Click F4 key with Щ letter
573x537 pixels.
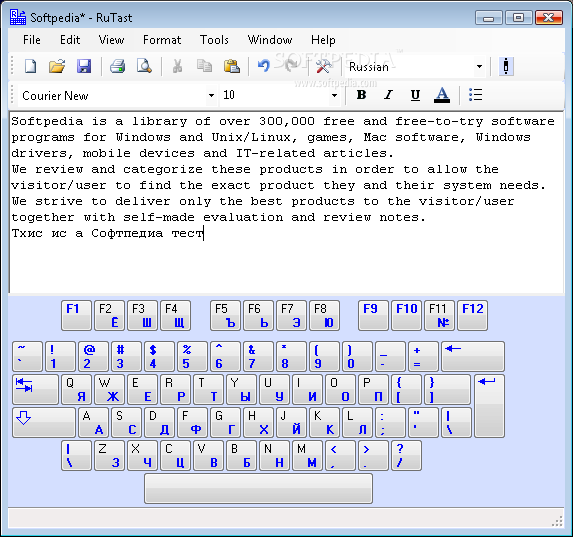(175, 315)
